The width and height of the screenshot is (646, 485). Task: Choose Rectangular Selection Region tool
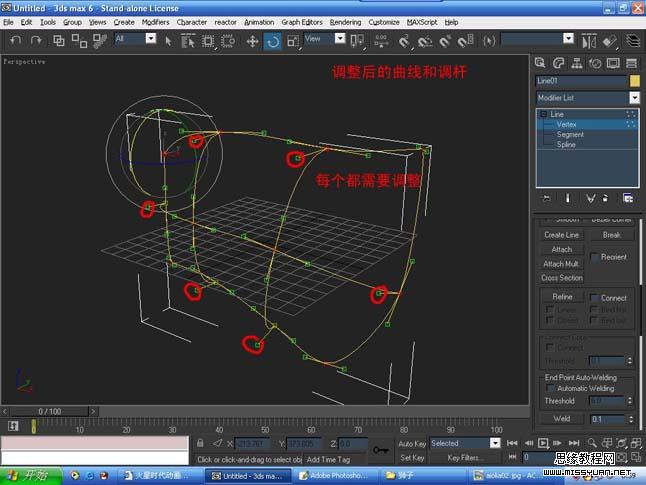(208, 41)
